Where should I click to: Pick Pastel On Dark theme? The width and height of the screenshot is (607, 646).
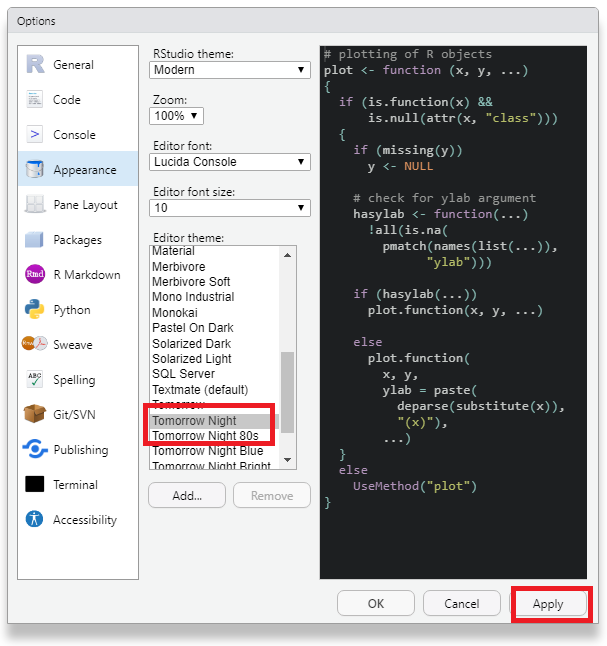pyautogui.click(x=214, y=328)
